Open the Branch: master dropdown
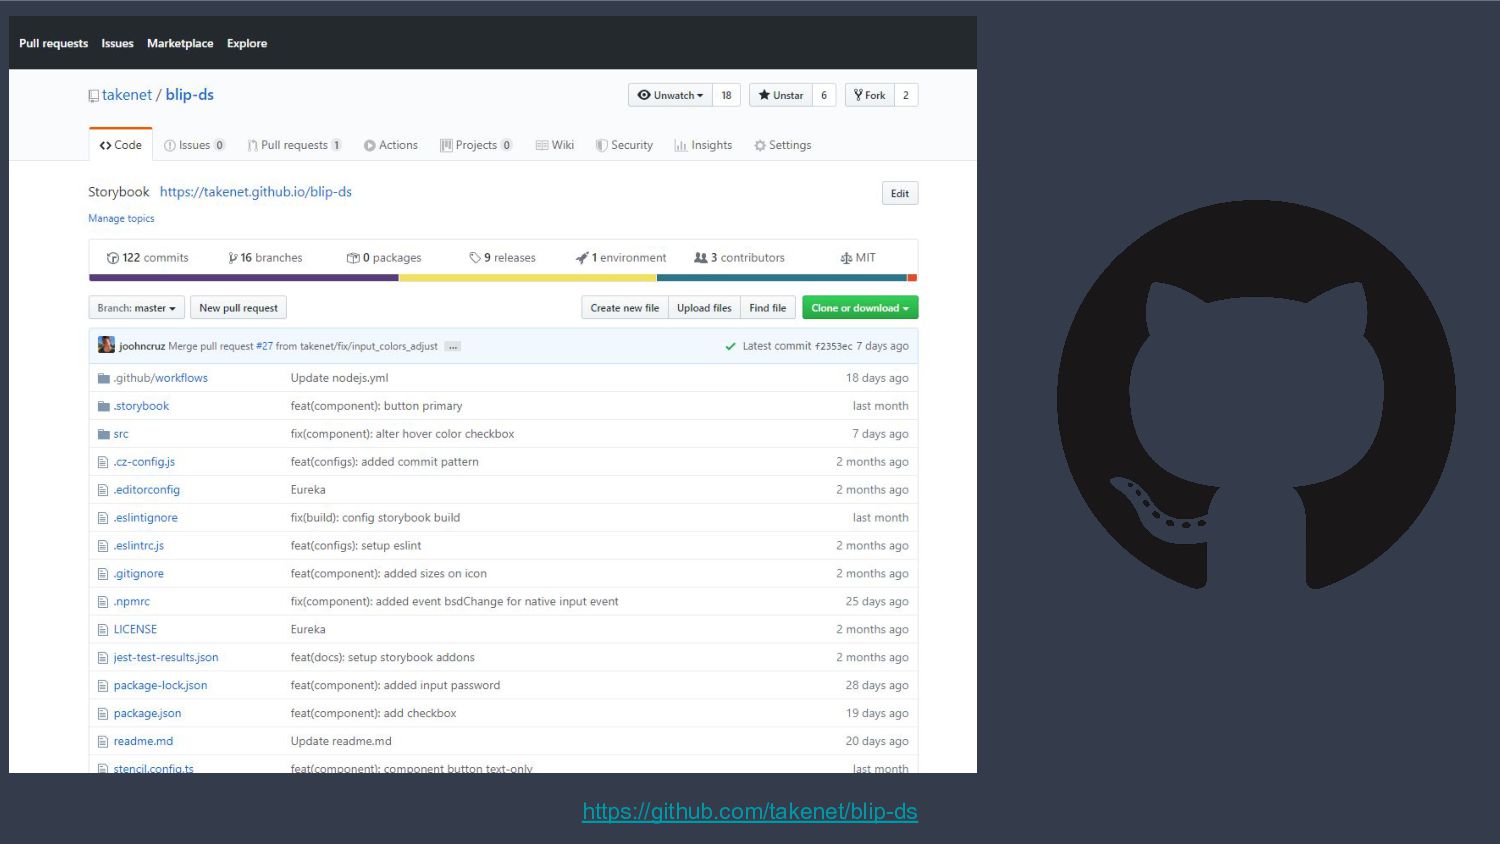Viewport: 1500px width, 844px height. (x=137, y=308)
